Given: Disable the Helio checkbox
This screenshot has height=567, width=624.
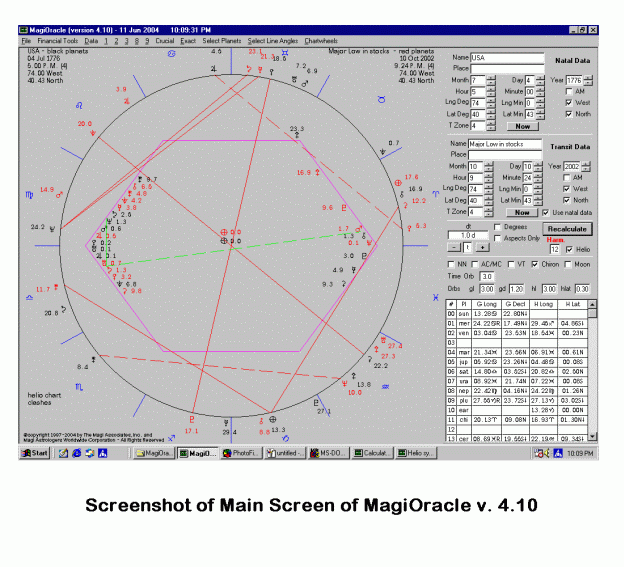Looking at the screenshot, I should click(569, 249).
